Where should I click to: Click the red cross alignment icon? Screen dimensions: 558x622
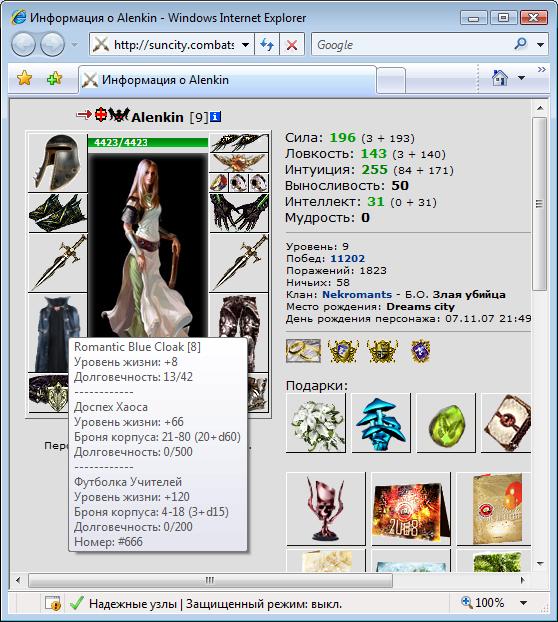click(101, 115)
